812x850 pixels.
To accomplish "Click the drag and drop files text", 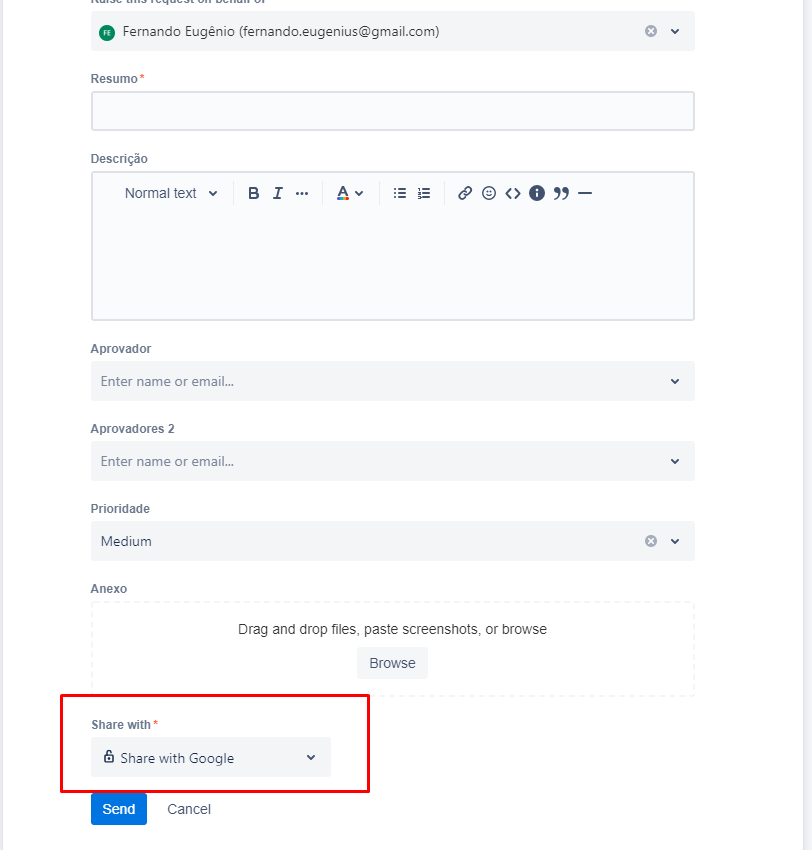I will (392, 629).
